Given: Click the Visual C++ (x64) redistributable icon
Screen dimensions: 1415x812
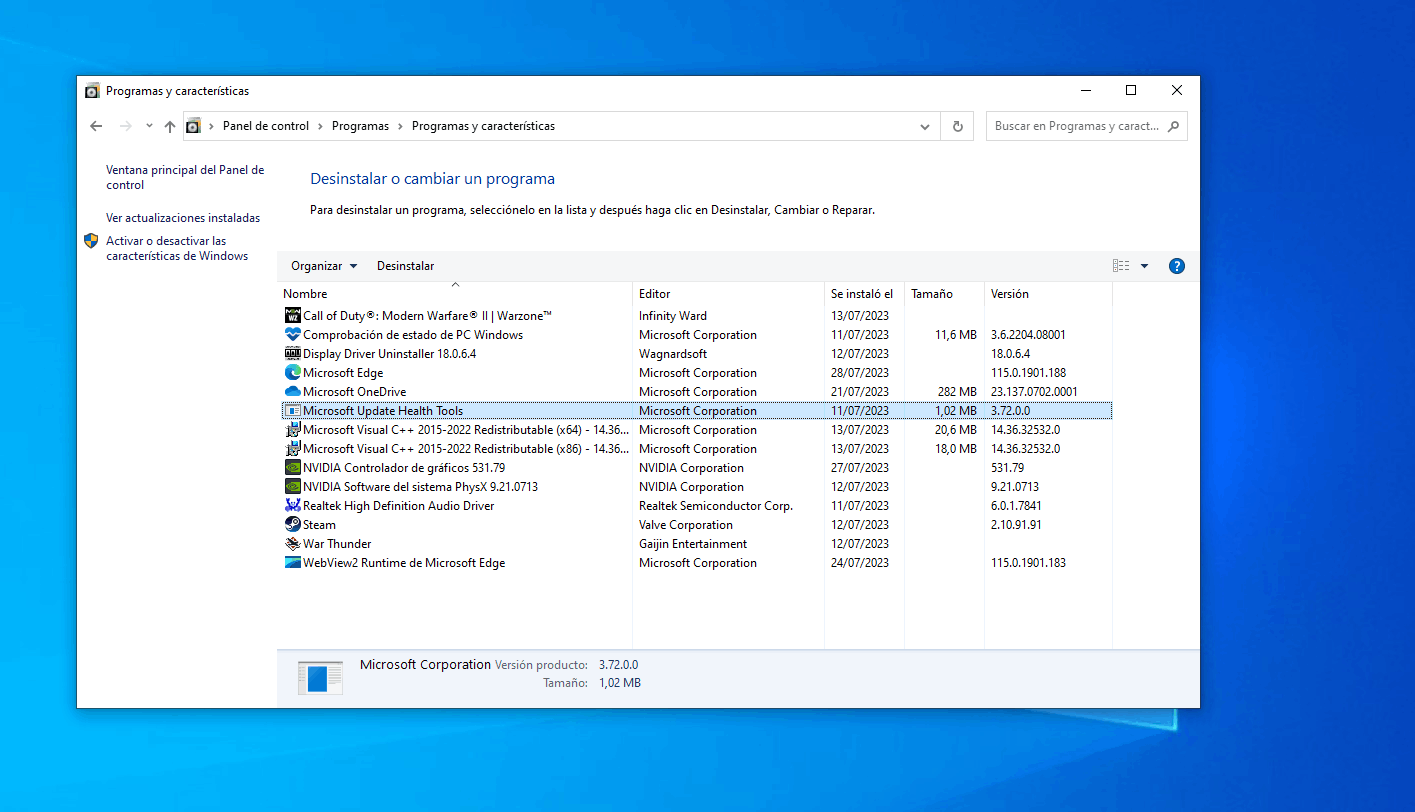Looking at the screenshot, I should [x=293, y=430].
